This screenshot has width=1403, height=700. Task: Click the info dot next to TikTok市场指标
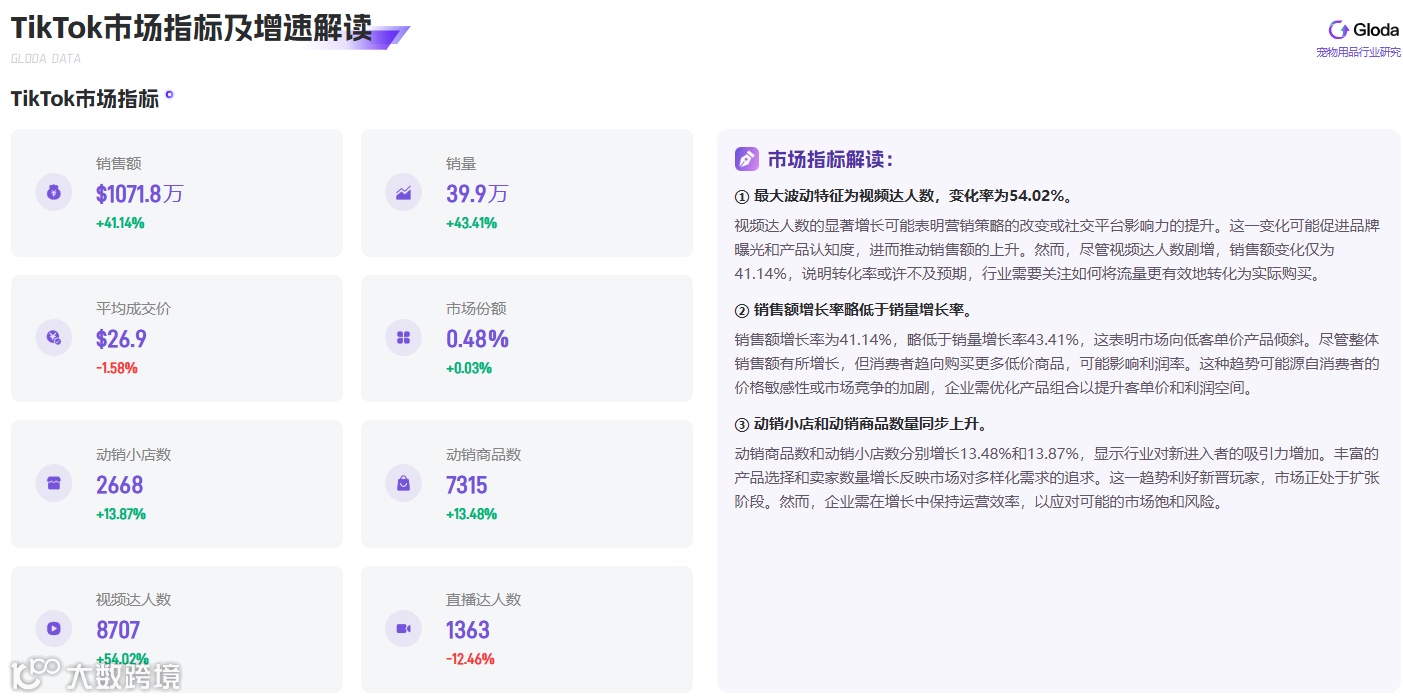point(169,95)
